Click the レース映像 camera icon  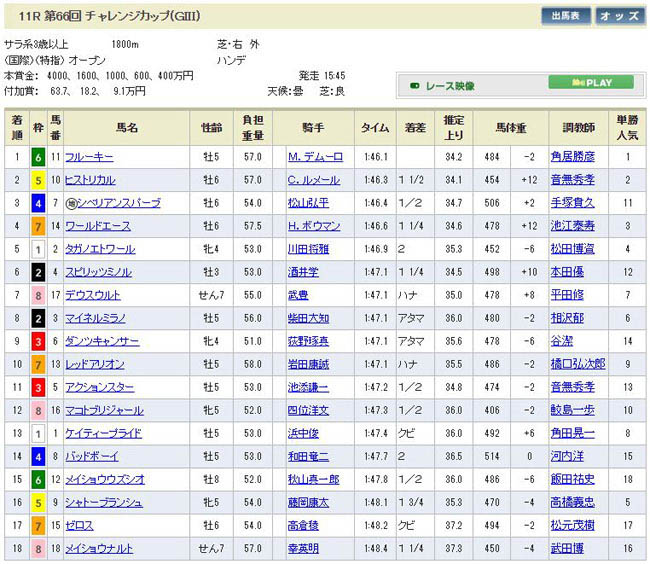415,85
